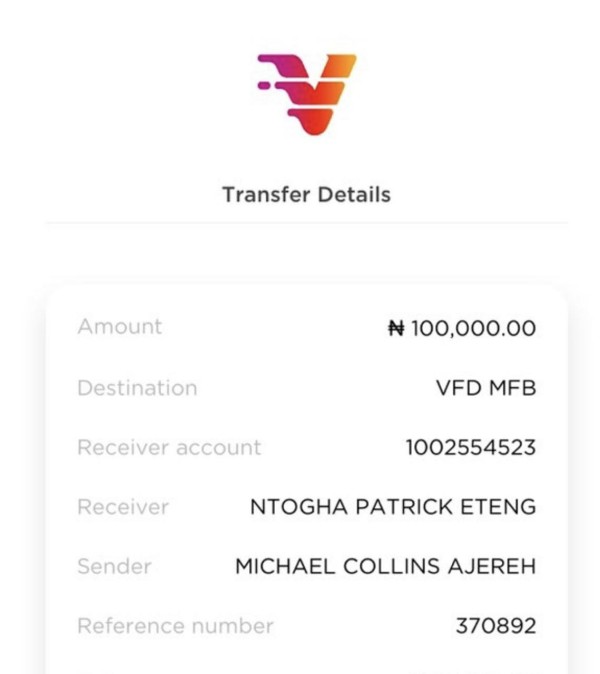Click the word Details in the heading

(x=353, y=195)
